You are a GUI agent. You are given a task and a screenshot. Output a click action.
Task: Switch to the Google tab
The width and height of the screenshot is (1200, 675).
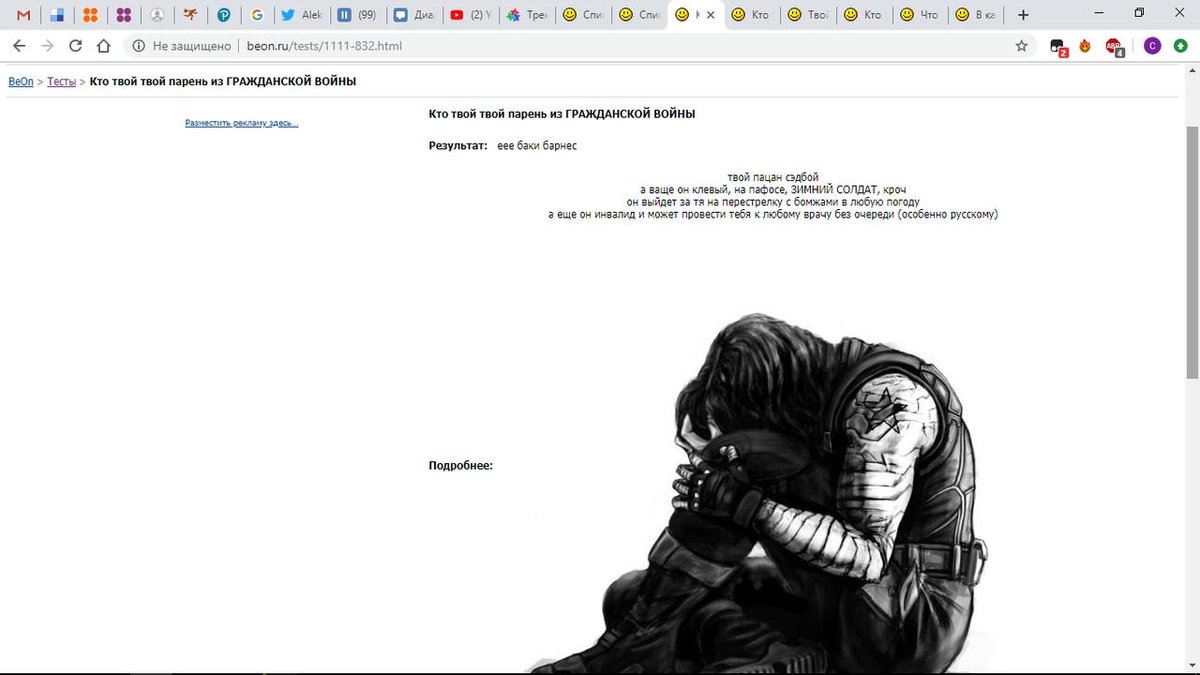coord(258,15)
